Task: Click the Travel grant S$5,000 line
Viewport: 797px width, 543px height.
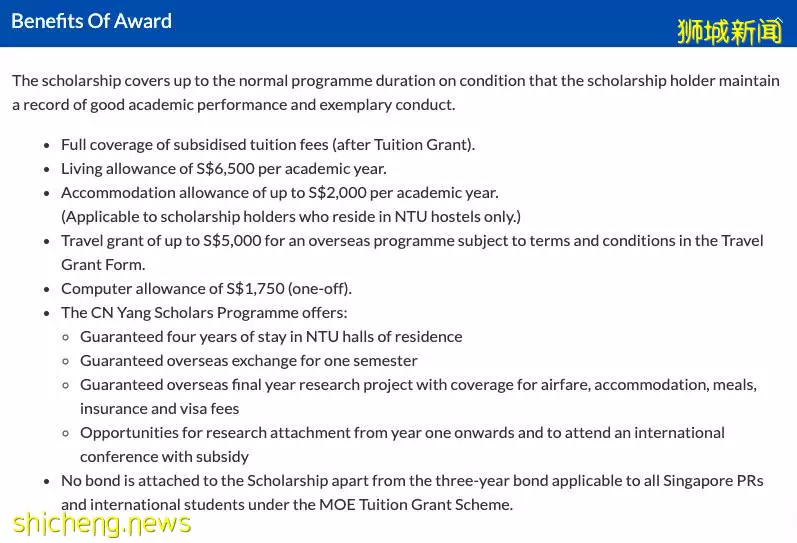Action: [x=412, y=240]
